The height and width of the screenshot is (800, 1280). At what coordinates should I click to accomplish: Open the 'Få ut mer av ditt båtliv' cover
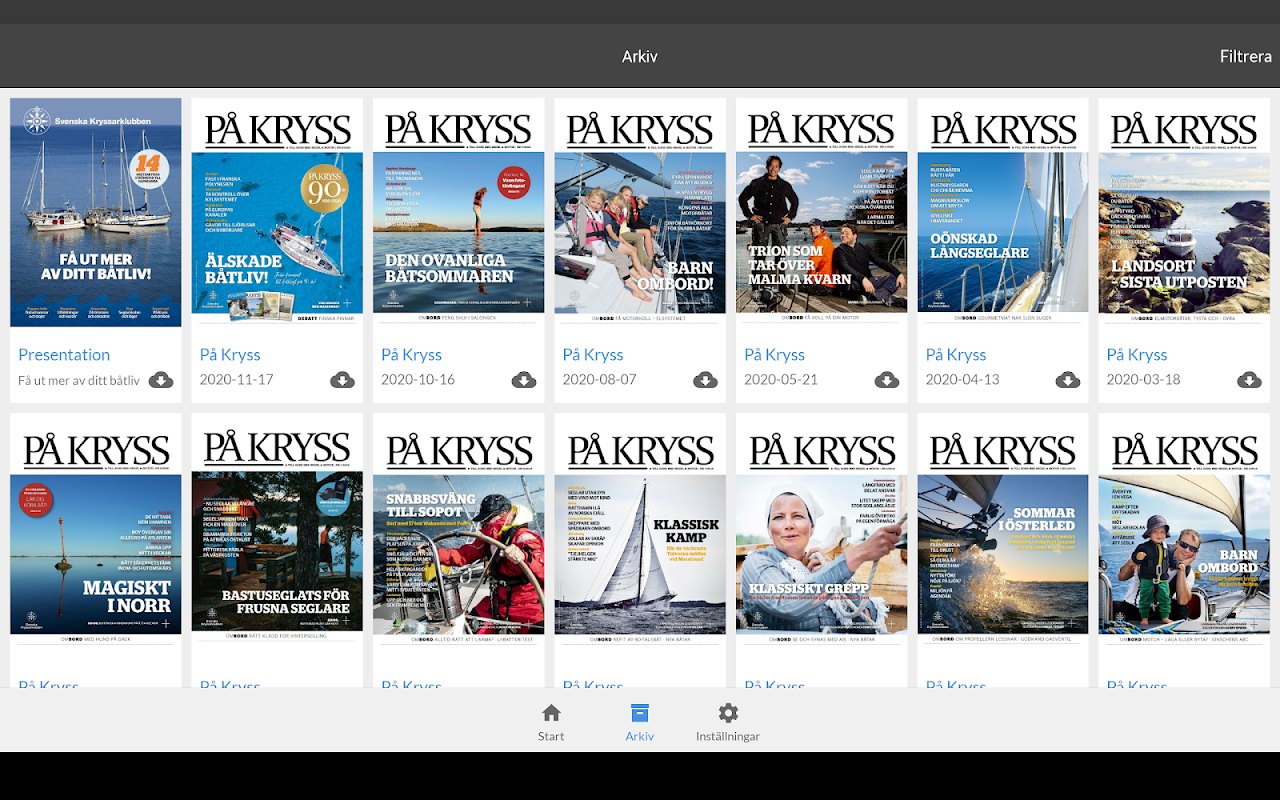click(x=96, y=212)
